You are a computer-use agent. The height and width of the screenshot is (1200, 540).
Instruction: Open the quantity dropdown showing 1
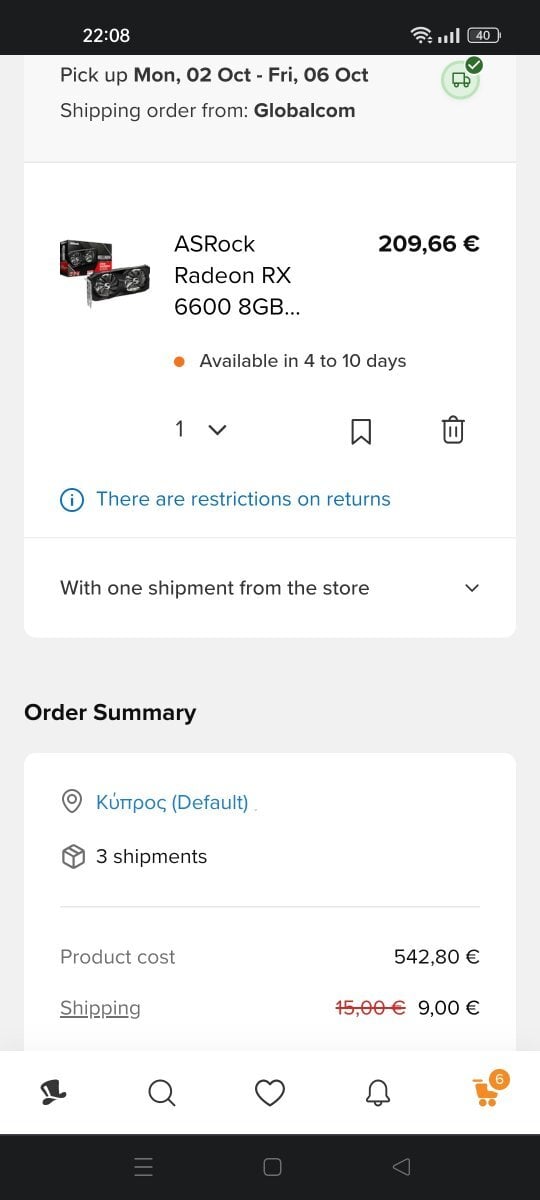pos(201,429)
